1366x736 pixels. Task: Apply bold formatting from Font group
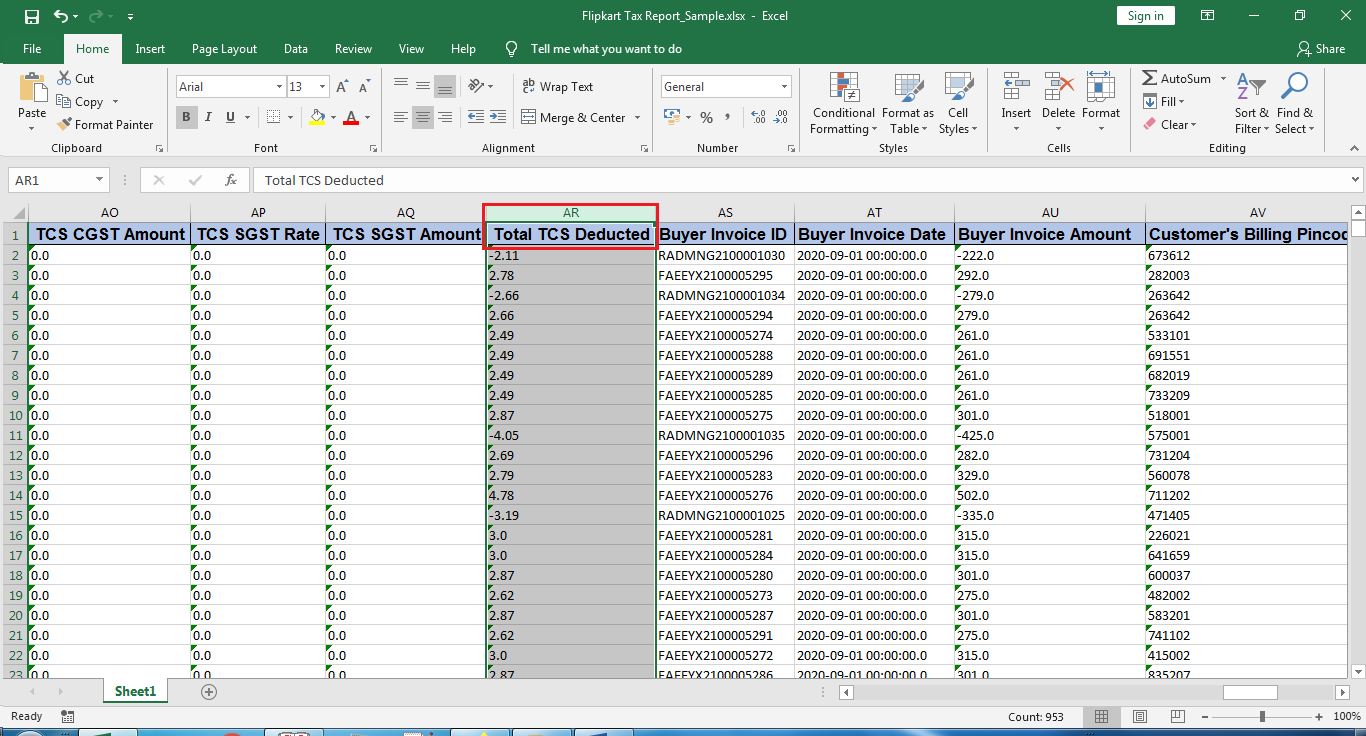(x=186, y=117)
